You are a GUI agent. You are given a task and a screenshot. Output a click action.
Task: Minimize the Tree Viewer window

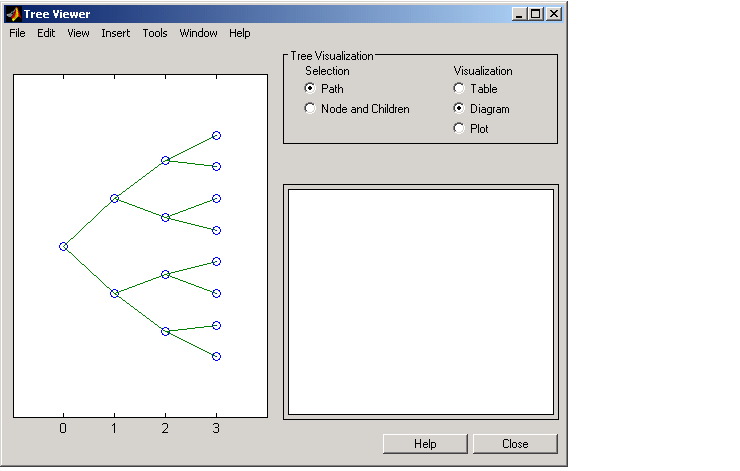(520, 14)
